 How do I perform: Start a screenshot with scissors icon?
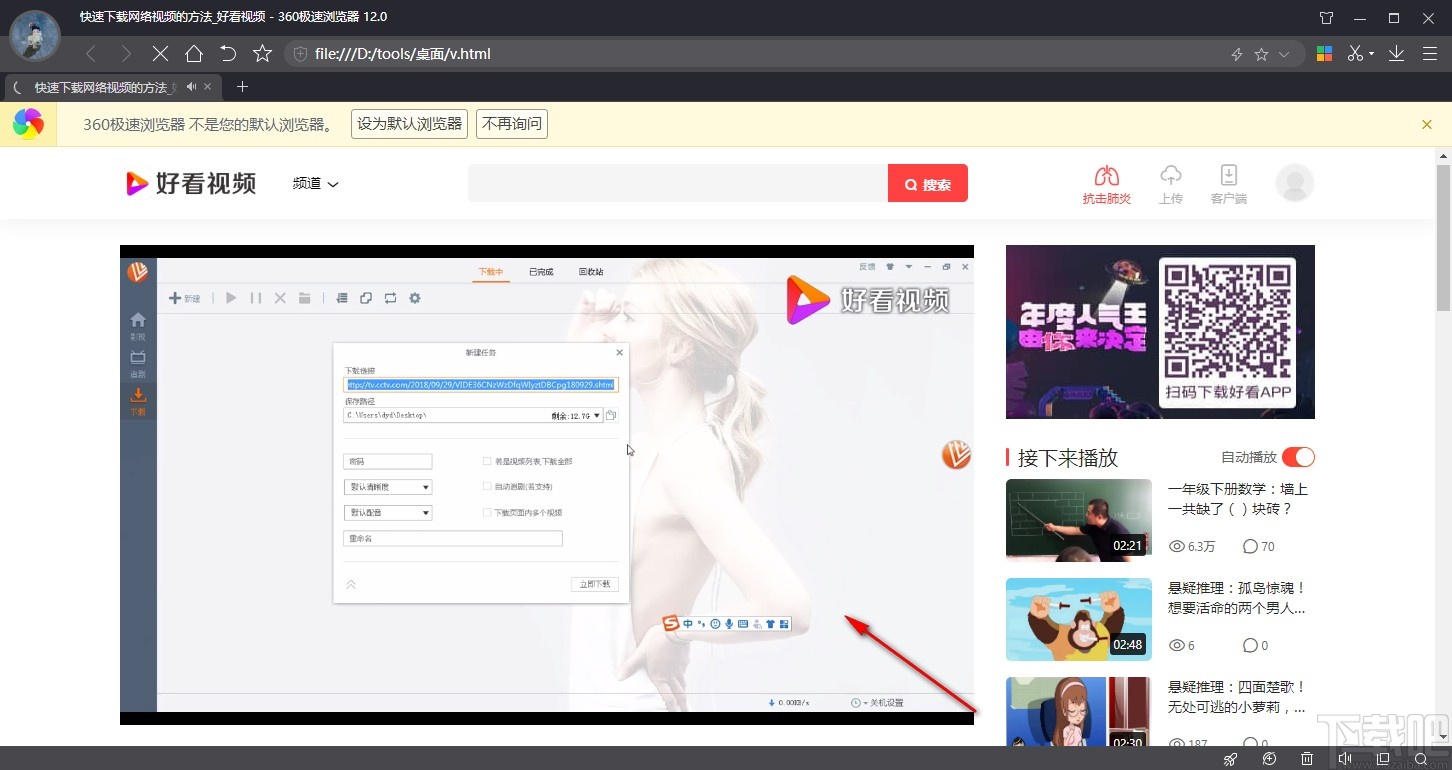point(1355,54)
